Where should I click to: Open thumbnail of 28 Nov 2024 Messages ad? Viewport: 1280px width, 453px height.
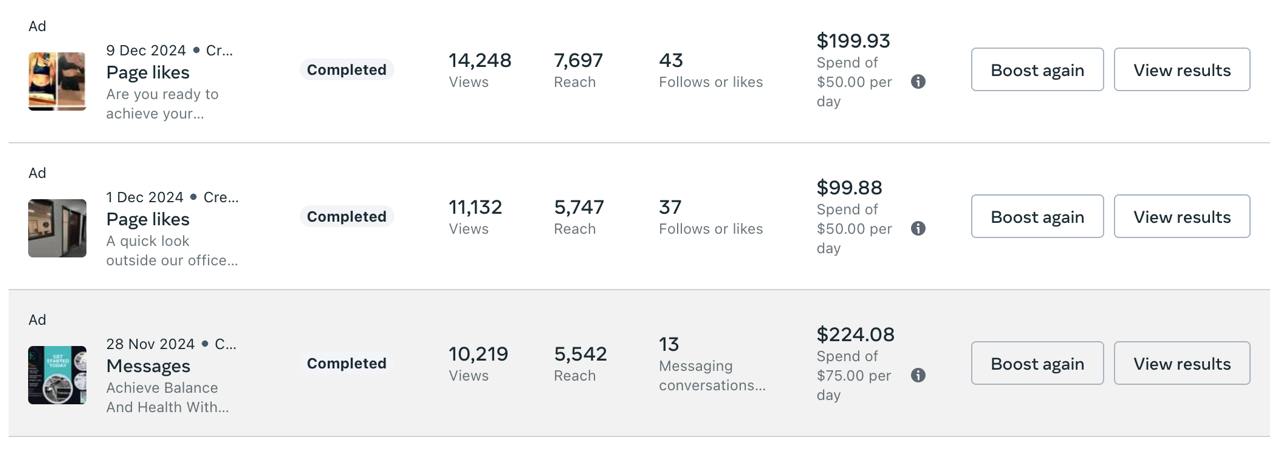point(57,375)
